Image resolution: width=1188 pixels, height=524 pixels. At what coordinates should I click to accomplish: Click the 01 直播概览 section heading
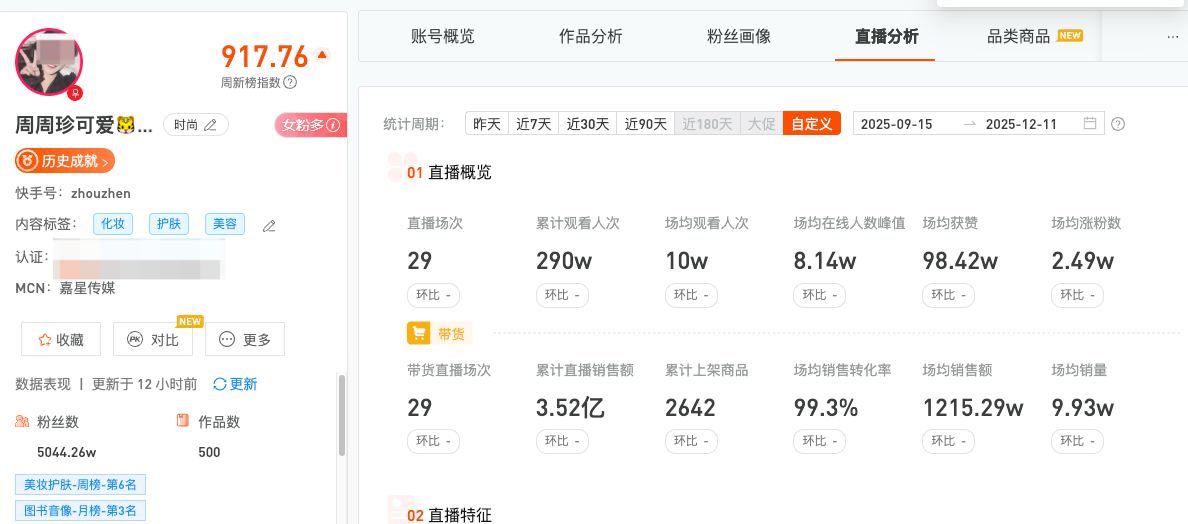449,173
